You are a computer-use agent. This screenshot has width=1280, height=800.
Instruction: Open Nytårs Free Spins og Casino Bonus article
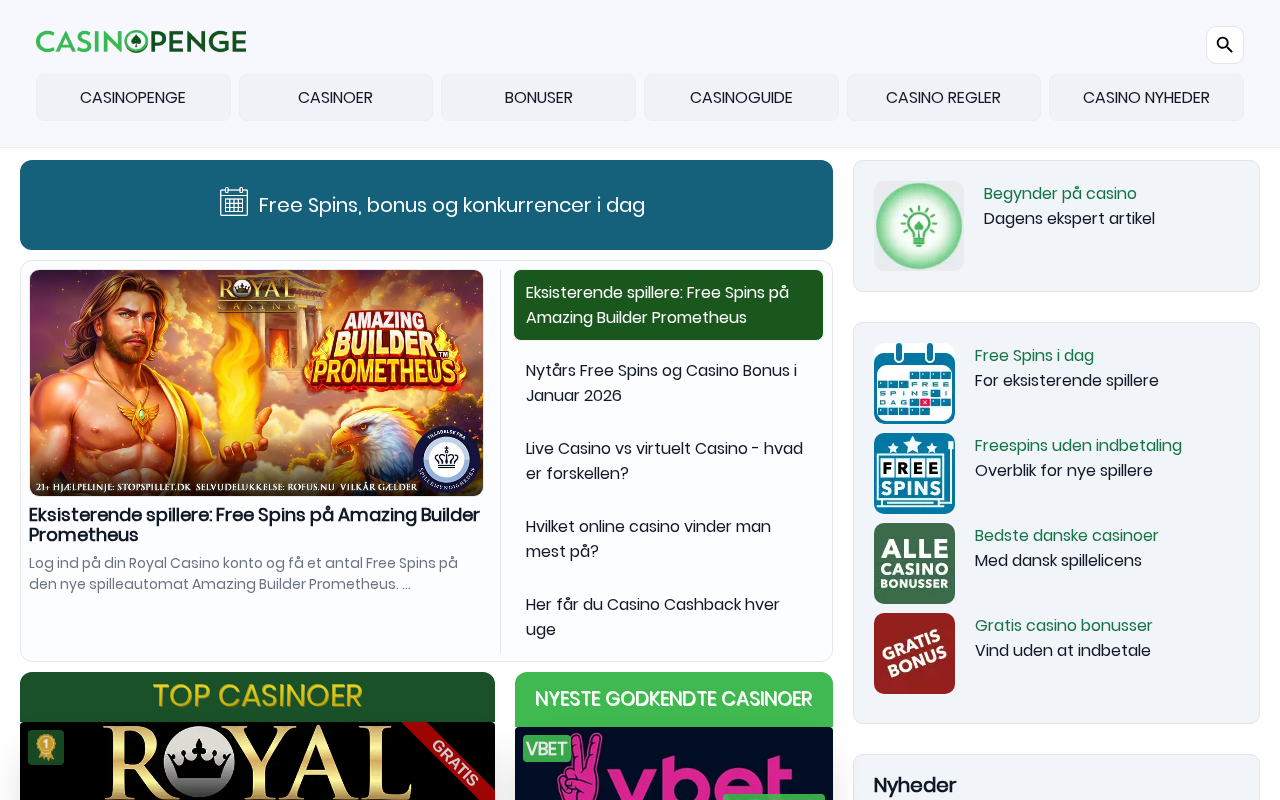tap(668, 383)
